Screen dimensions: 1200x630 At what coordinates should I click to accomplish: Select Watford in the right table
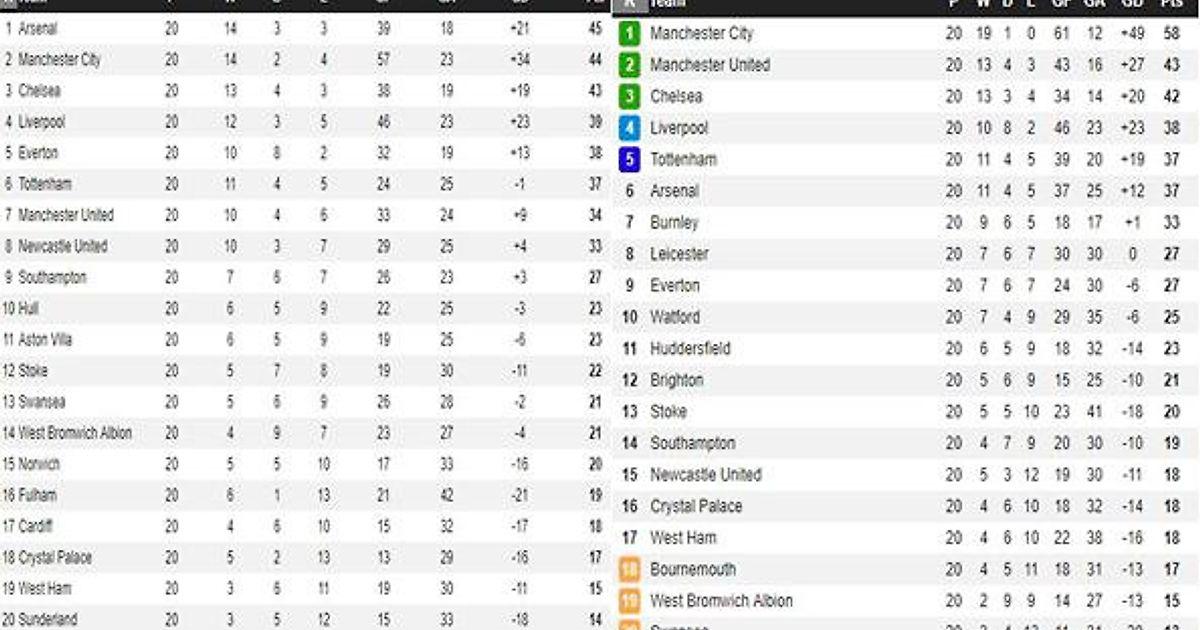coord(675,317)
